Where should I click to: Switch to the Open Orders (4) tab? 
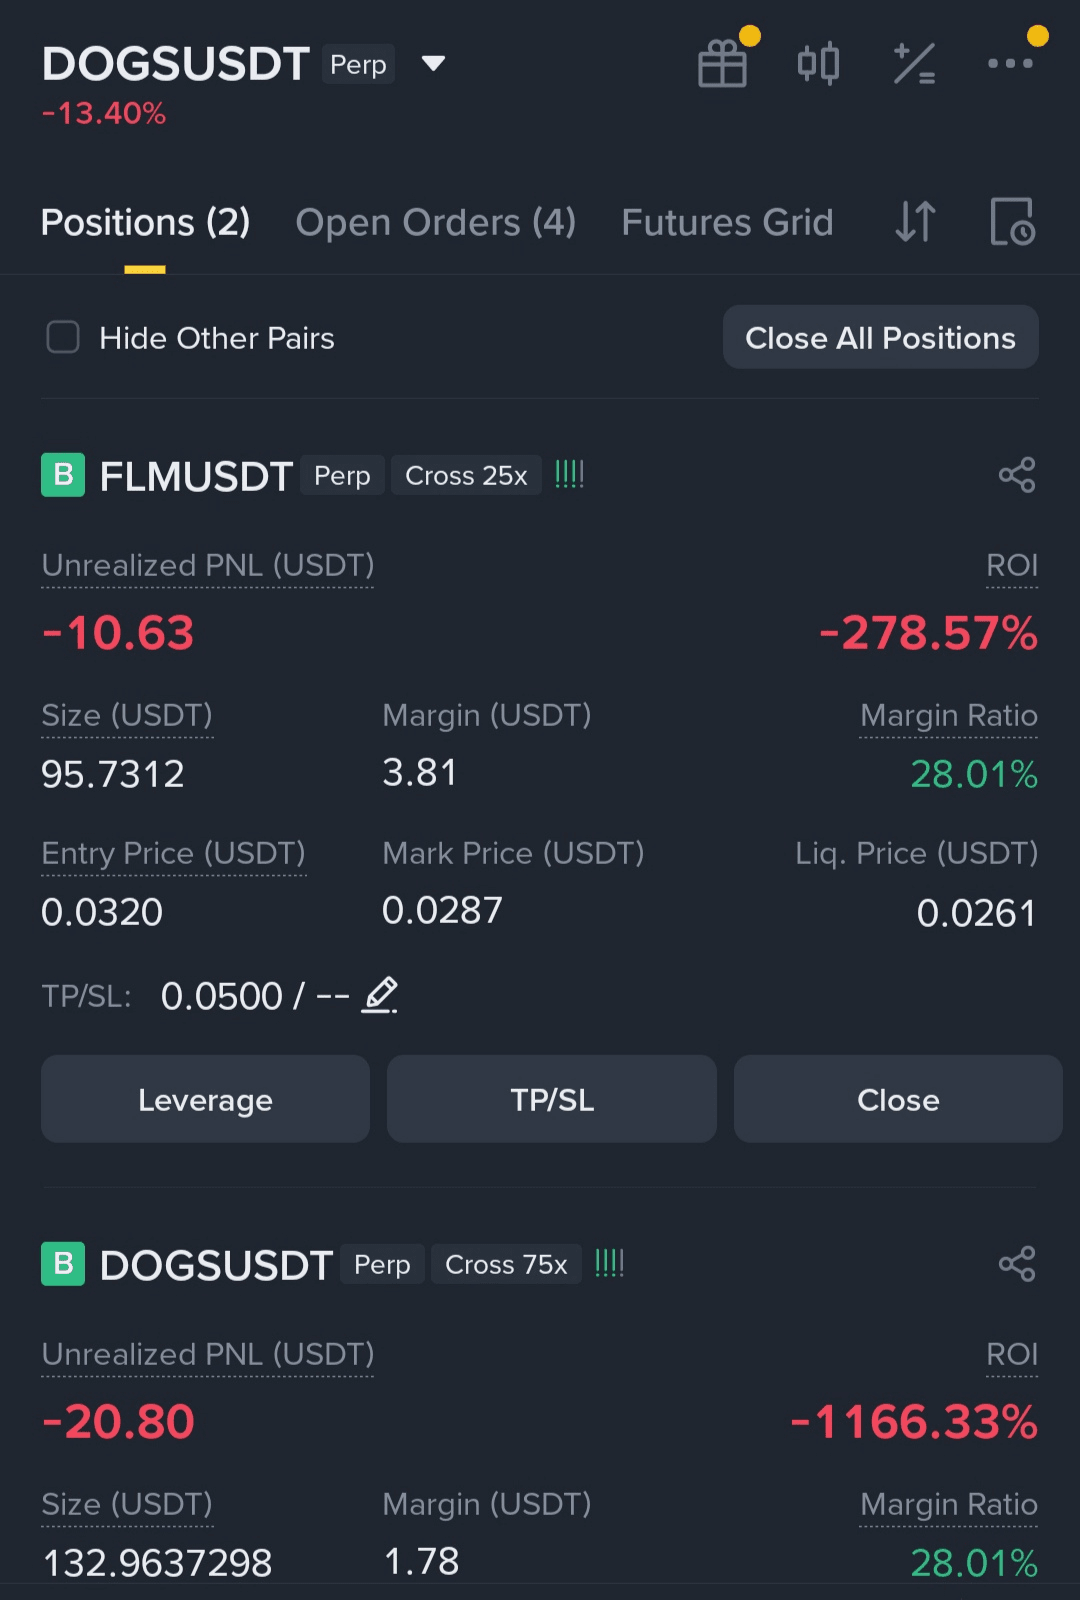435,222
